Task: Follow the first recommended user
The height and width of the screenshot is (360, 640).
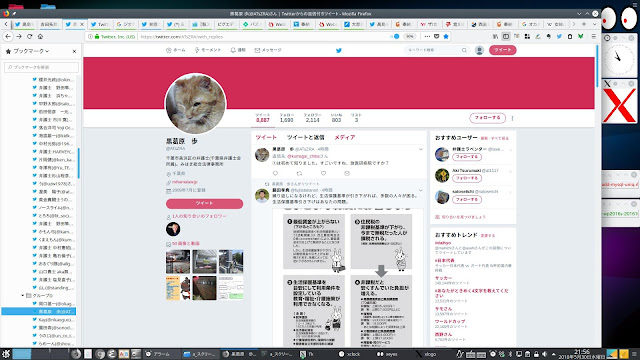Action: 467,157
